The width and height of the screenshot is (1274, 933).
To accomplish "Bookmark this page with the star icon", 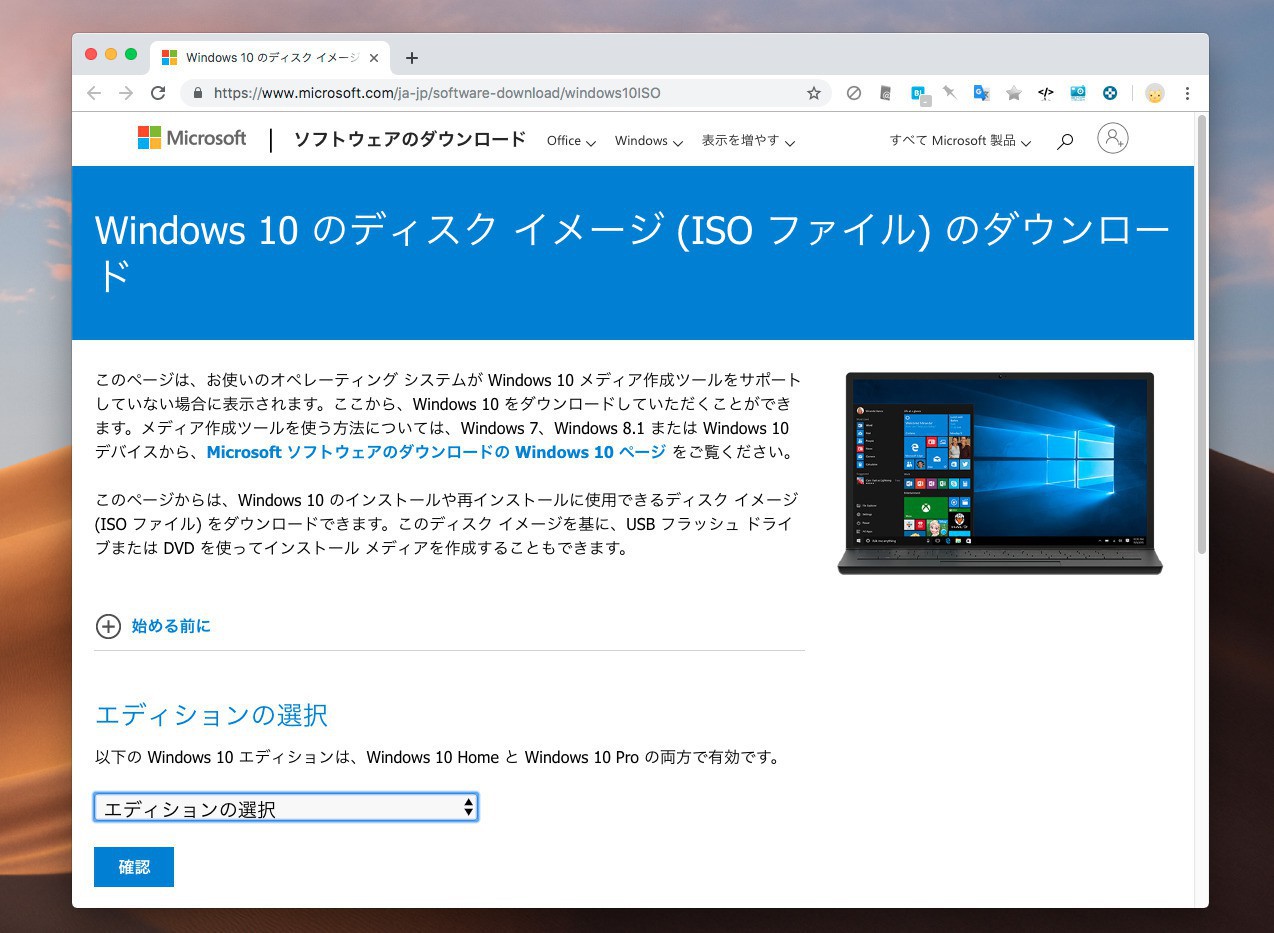I will [814, 93].
